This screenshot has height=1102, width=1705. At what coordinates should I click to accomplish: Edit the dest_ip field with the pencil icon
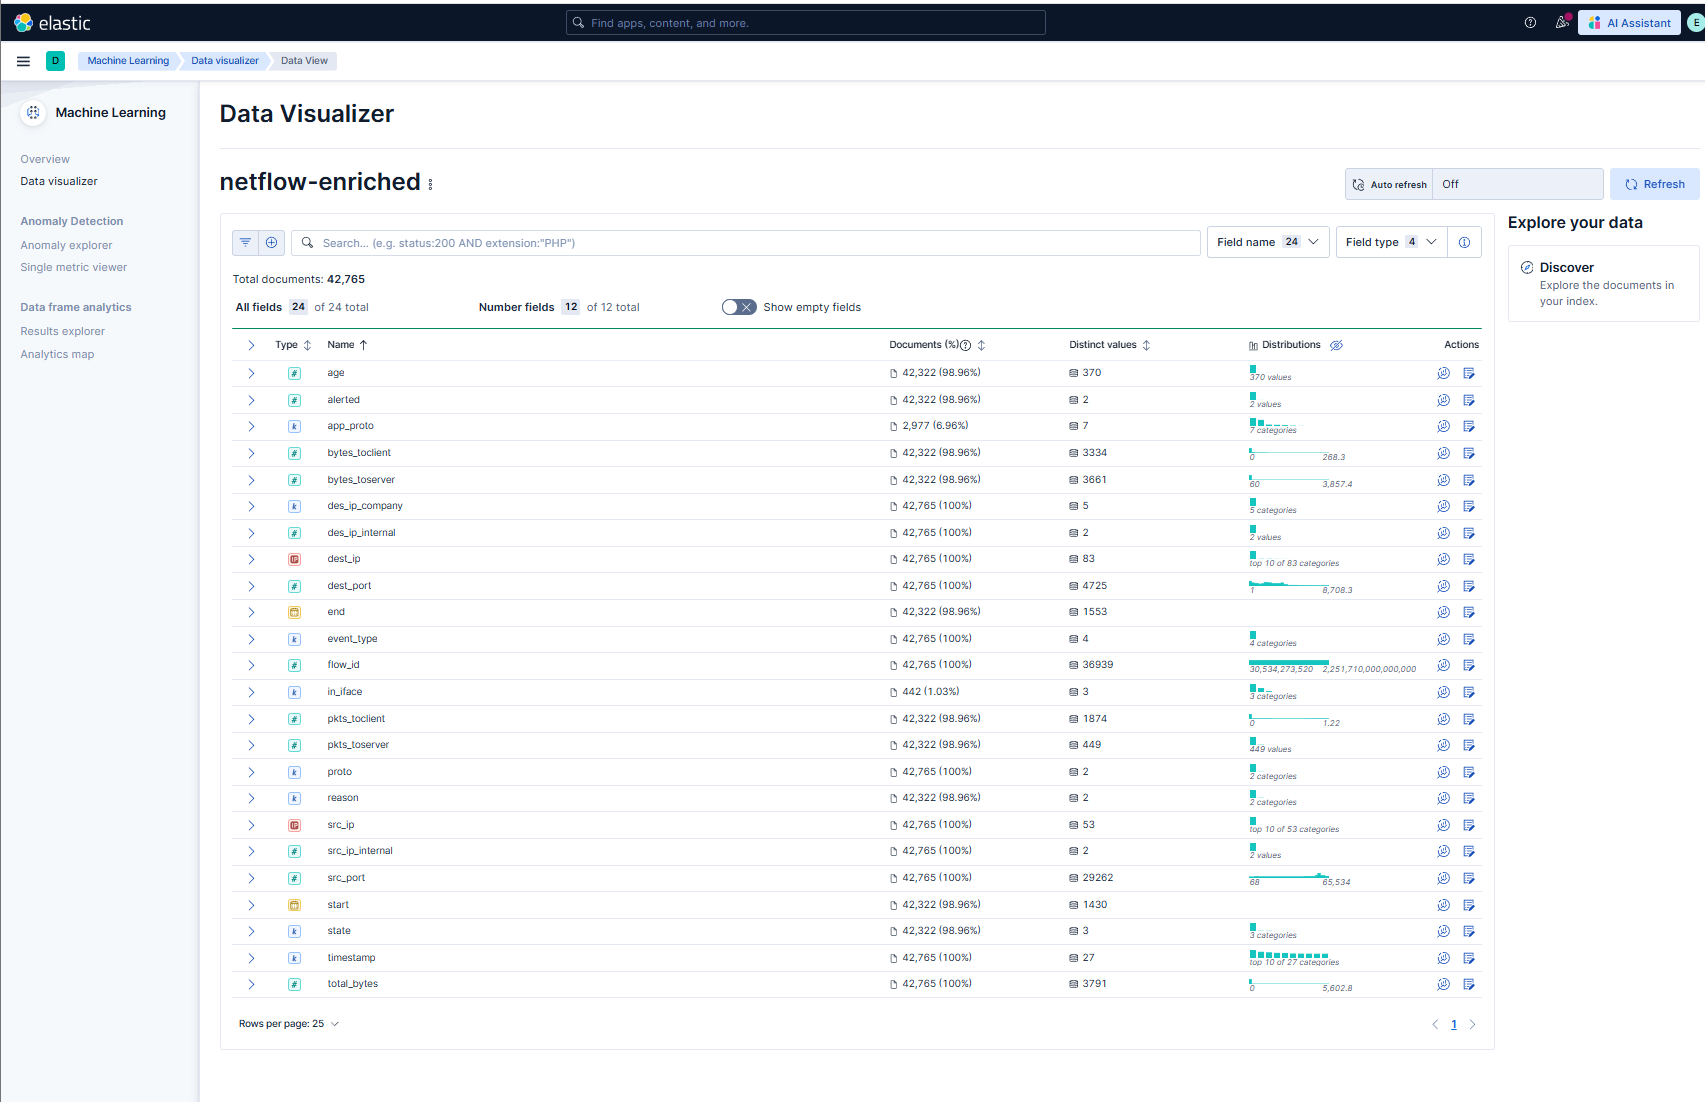click(x=1469, y=559)
